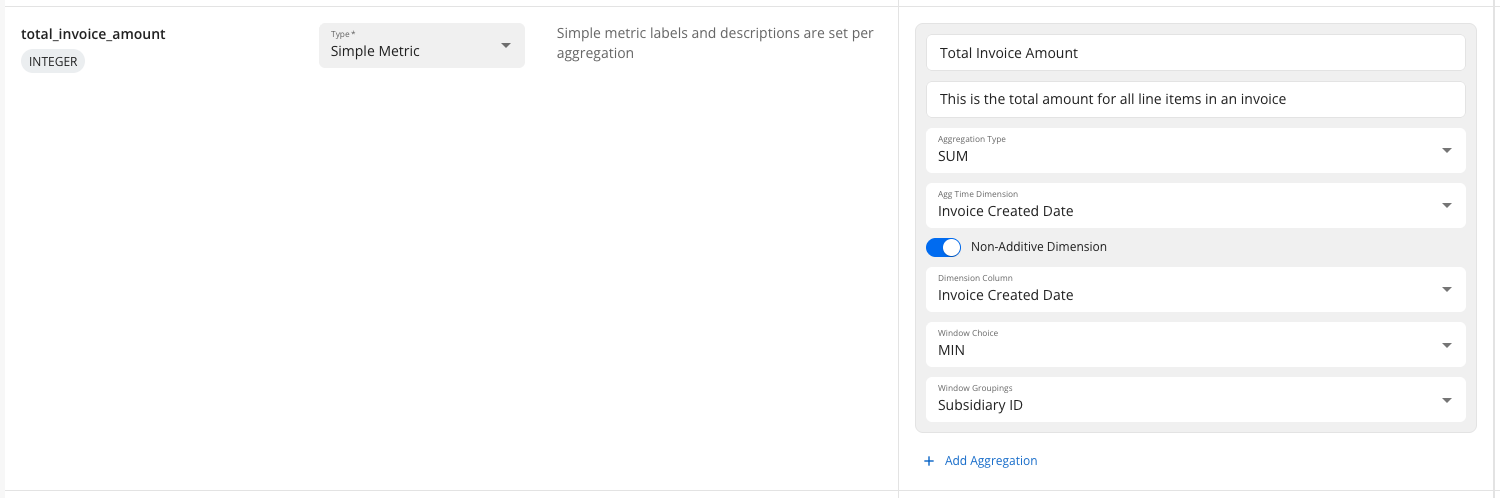
Task: Click the Agg Time Dimension caret icon
Action: click(1446, 205)
